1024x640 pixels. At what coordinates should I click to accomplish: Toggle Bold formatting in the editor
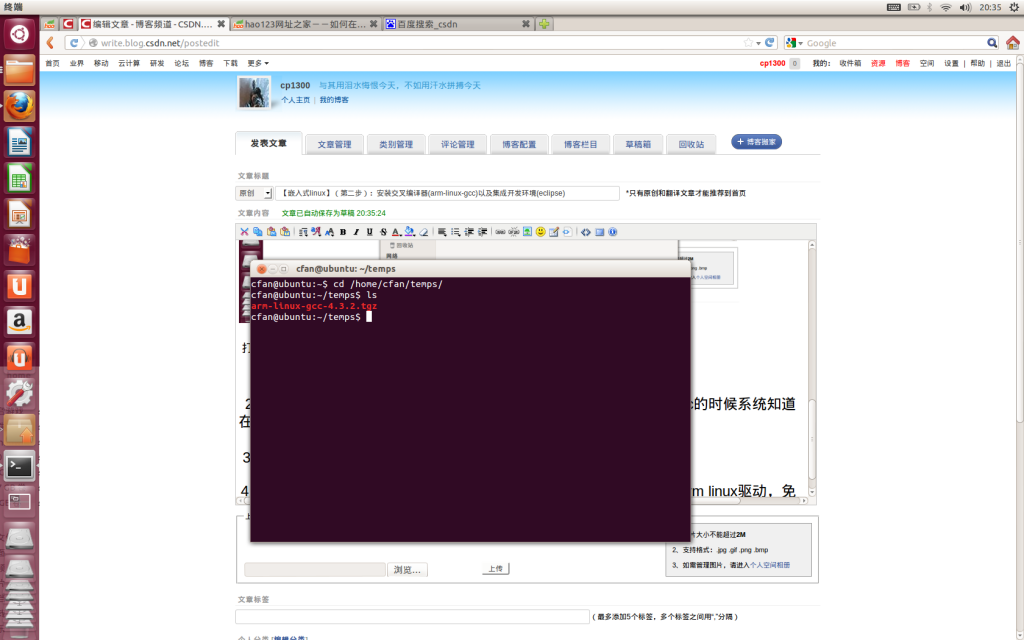[343, 232]
